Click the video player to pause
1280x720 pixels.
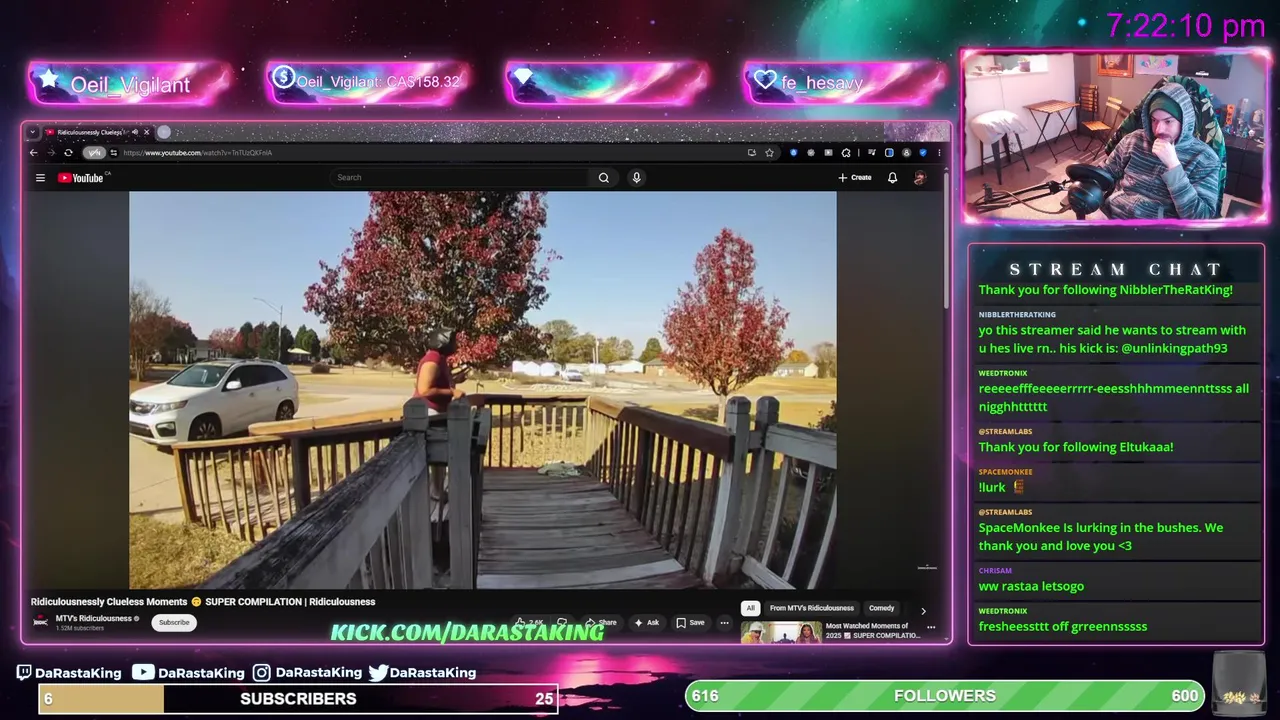click(482, 390)
